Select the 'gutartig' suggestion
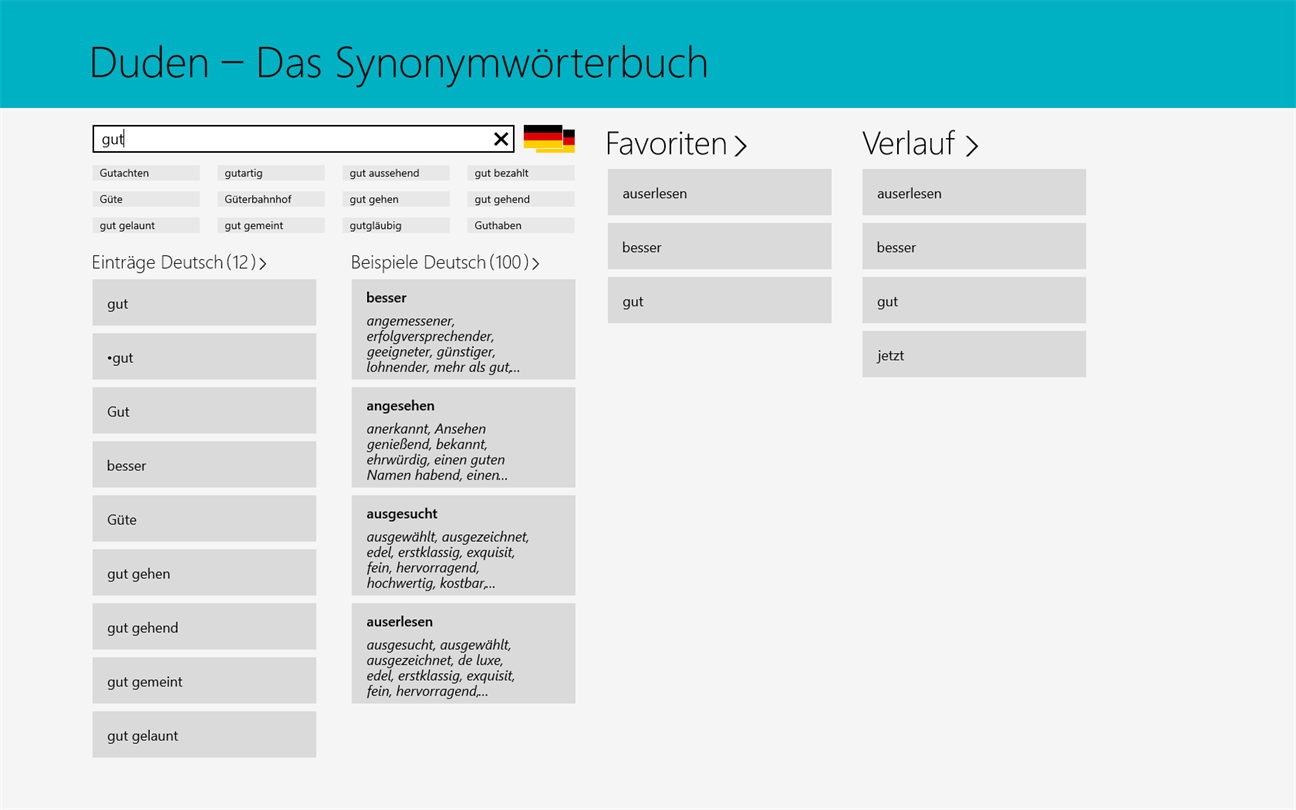Screen dimensions: 1296x810 (271, 173)
